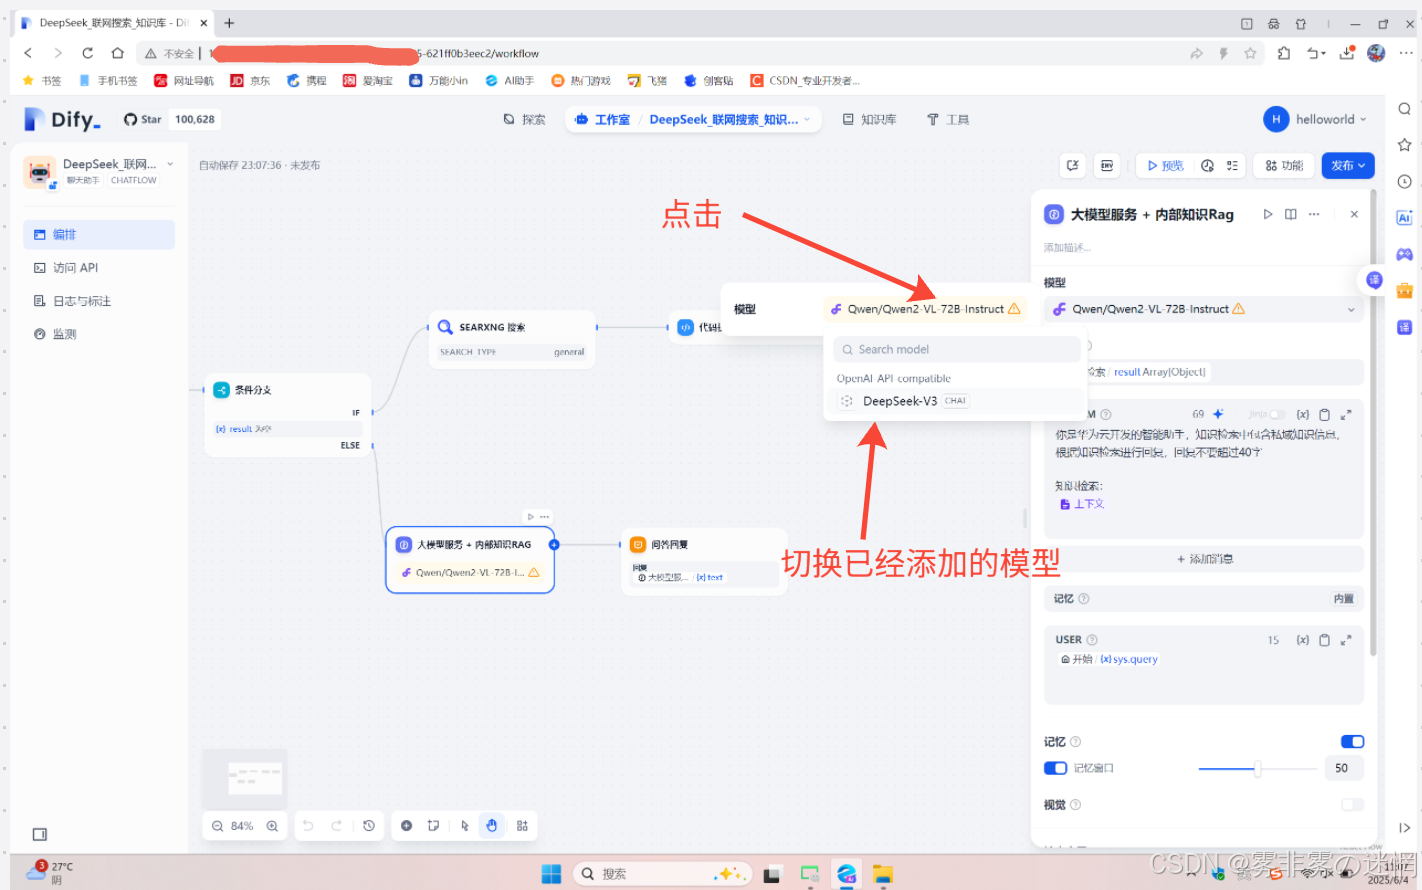
Task: Zoom out the workflow canvas
Action: point(217,826)
